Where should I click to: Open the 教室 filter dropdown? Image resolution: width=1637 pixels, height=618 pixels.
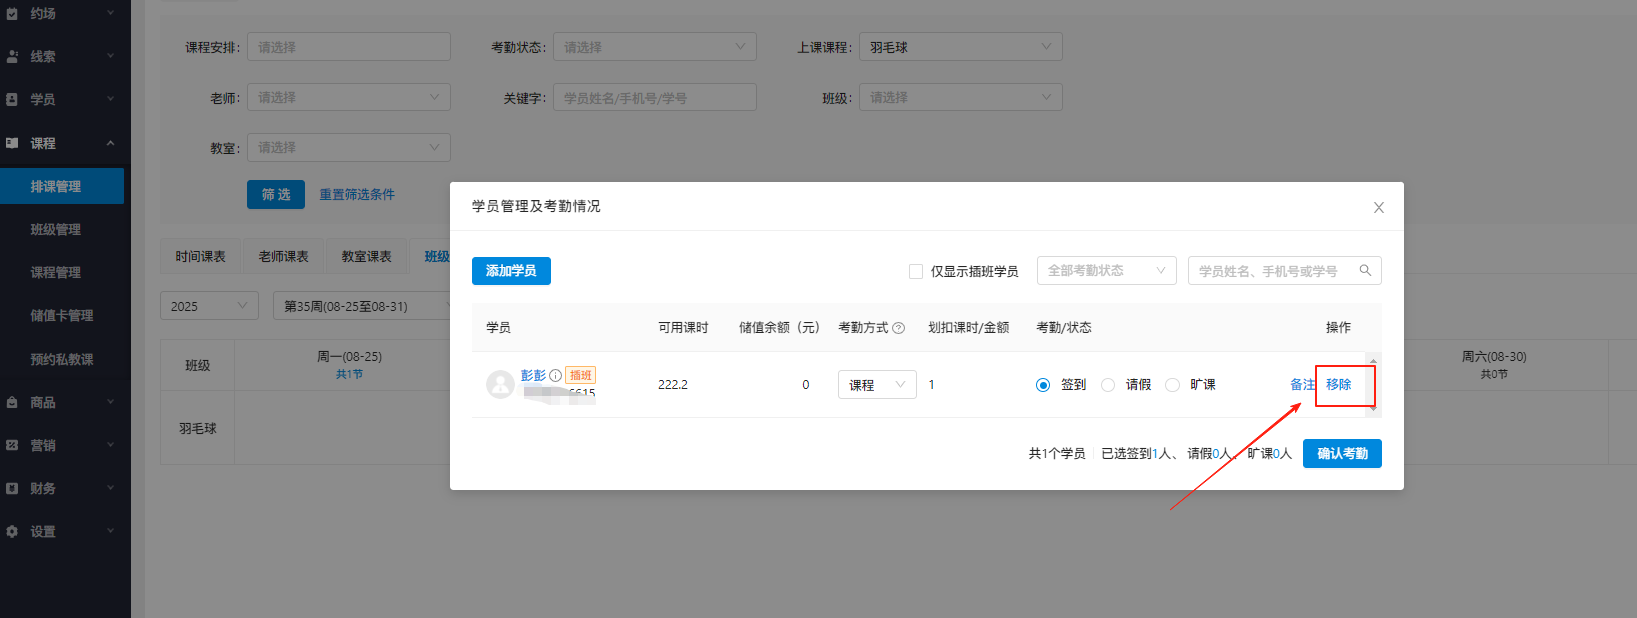tap(349, 147)
